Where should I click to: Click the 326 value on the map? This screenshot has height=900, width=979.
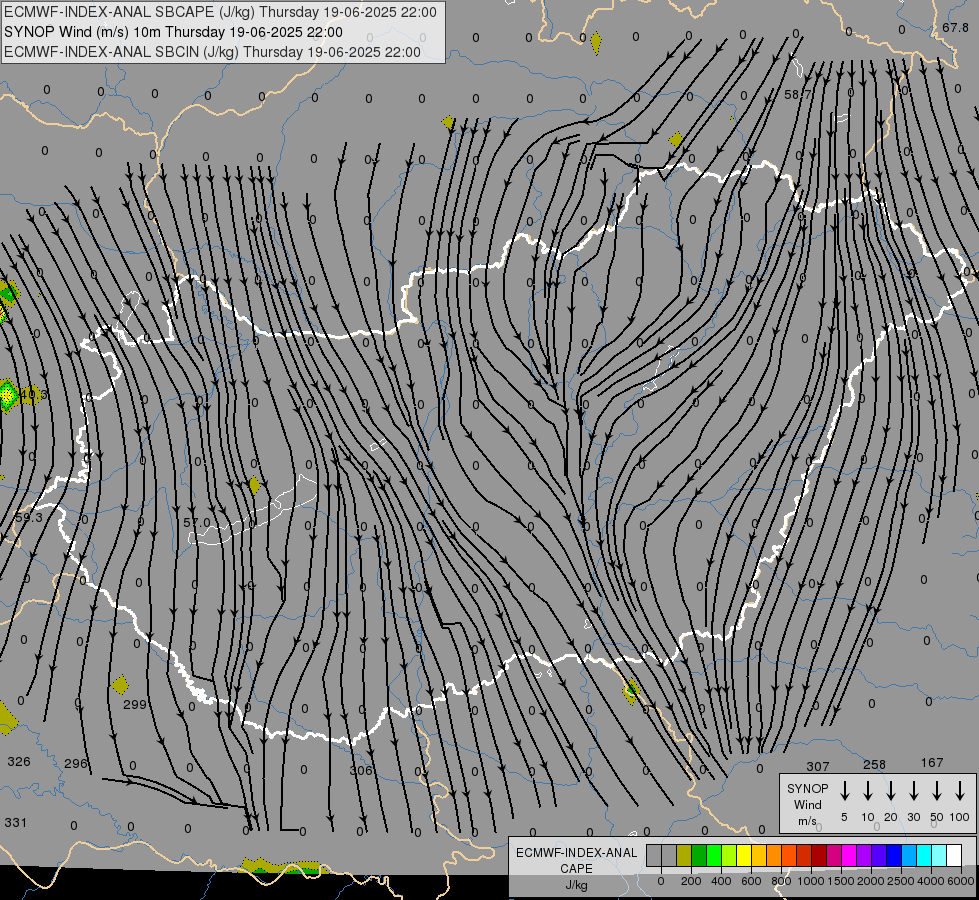[x=19, y=761]
